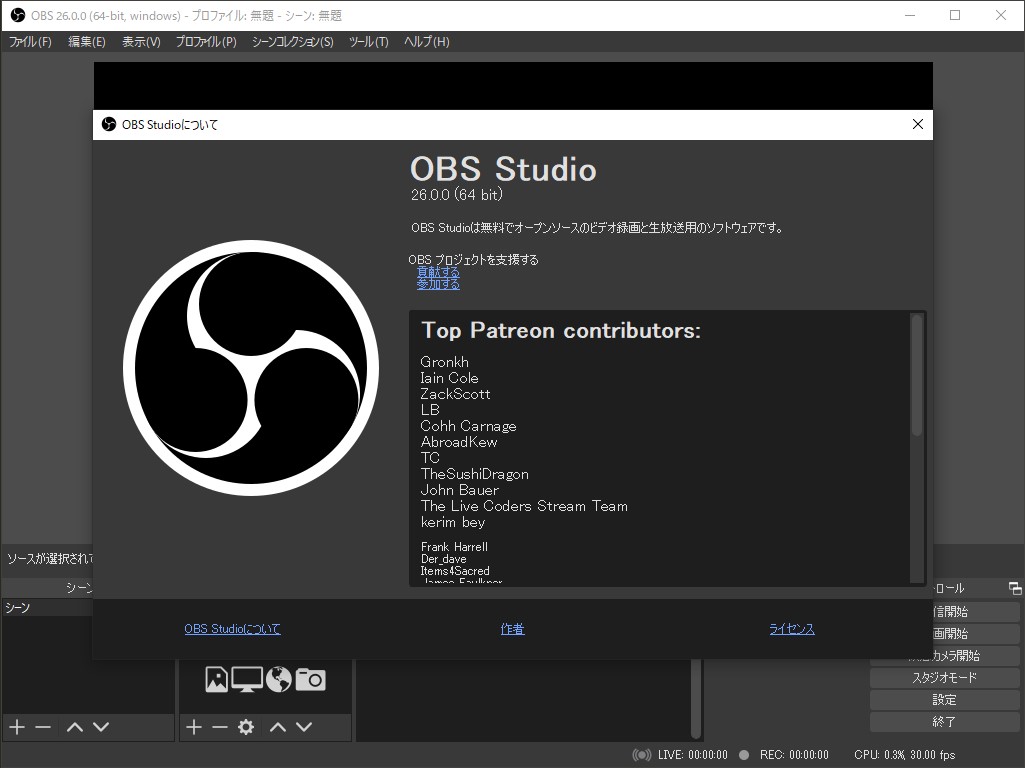This screenshot has width=1025, height=768.
Task: Quit OBS via the 終了 button
Action: pos(943,721)
